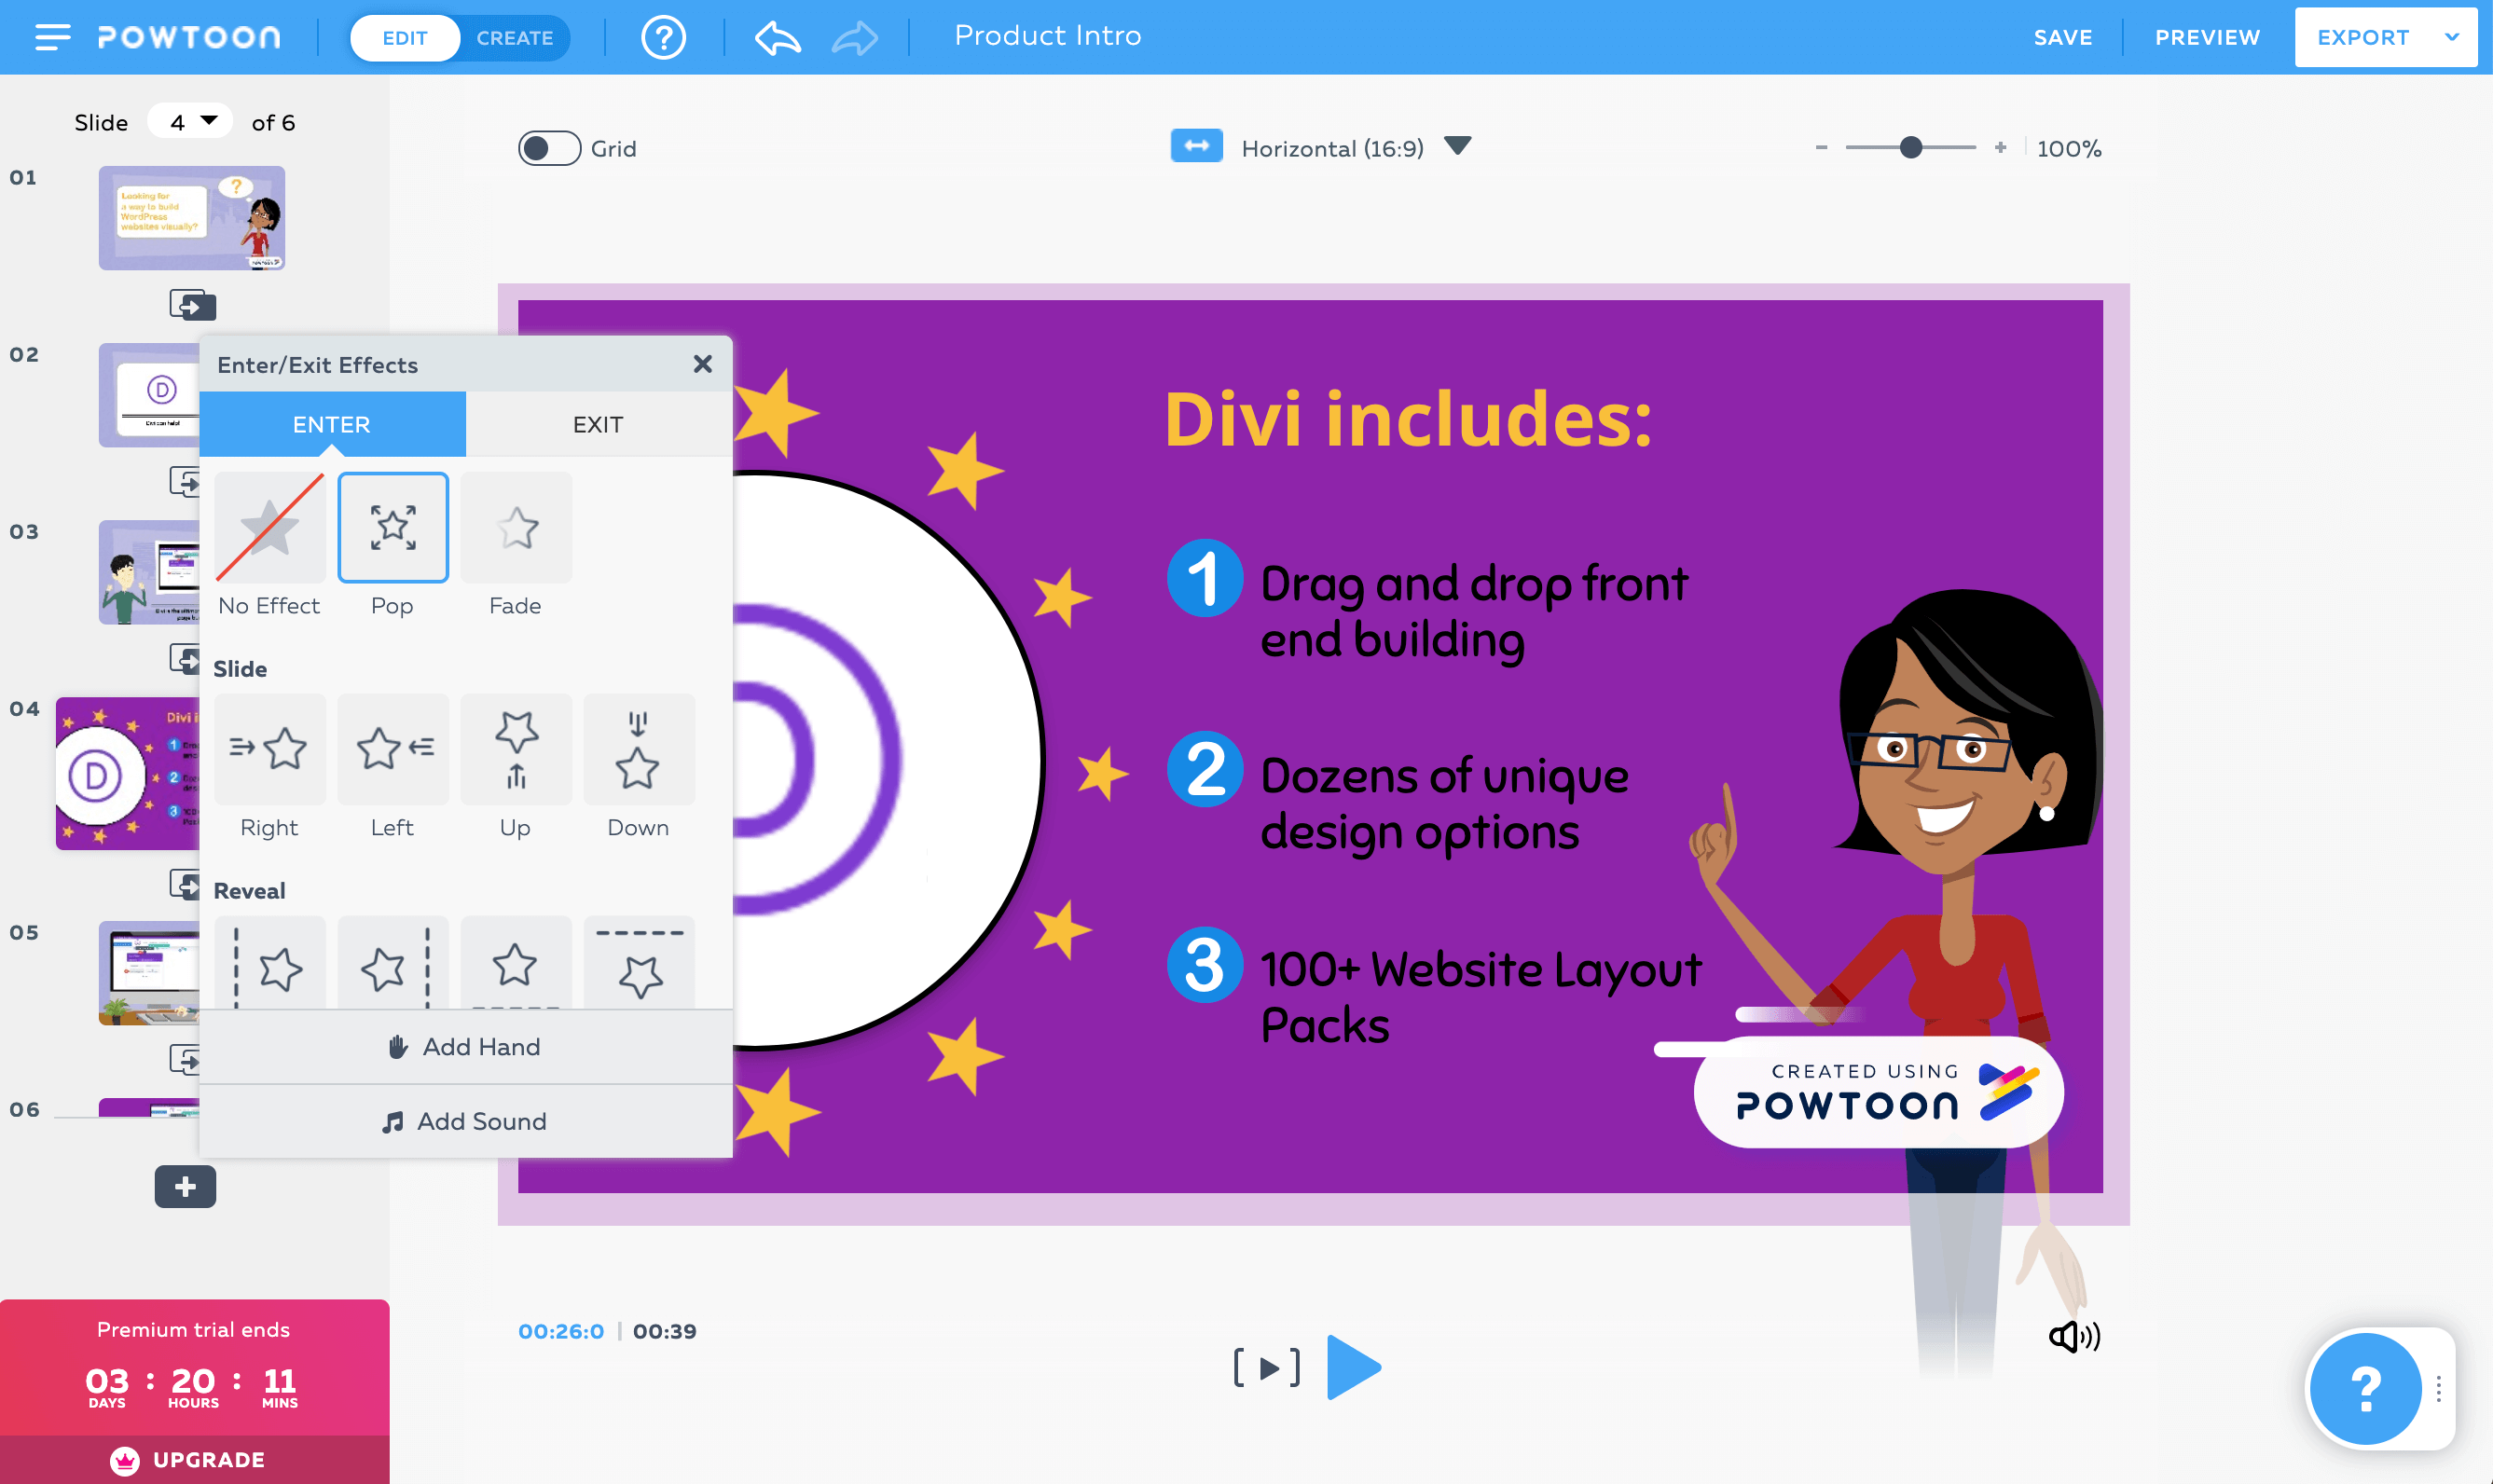Apply the Fade enter effect
Screen dimensions: 2493x1484
(x=515, y=528)
